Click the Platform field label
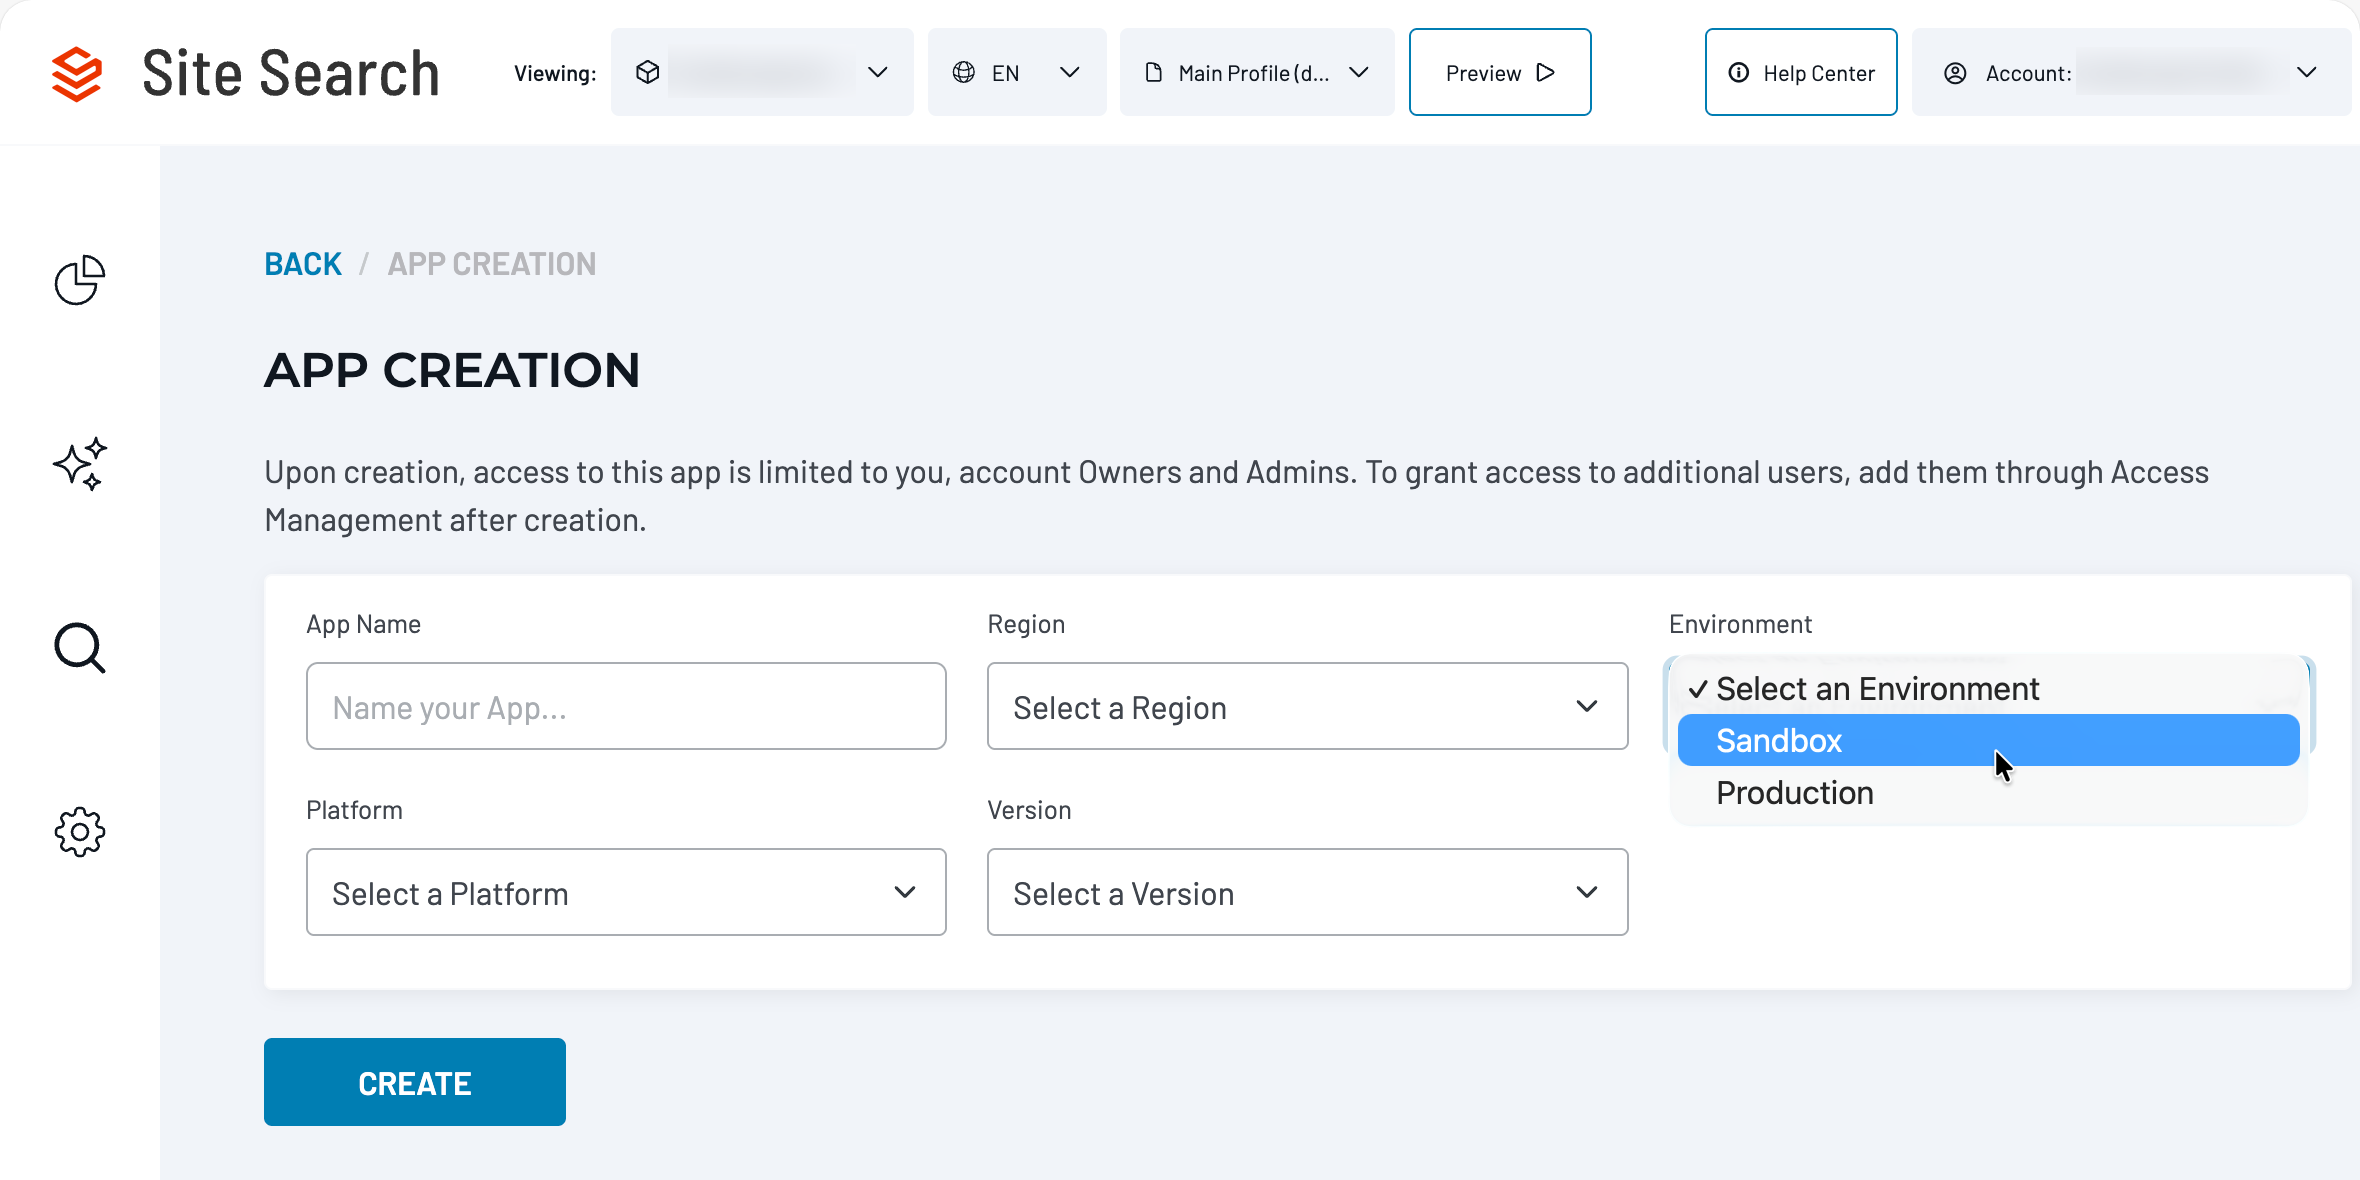 pos(354,810)
